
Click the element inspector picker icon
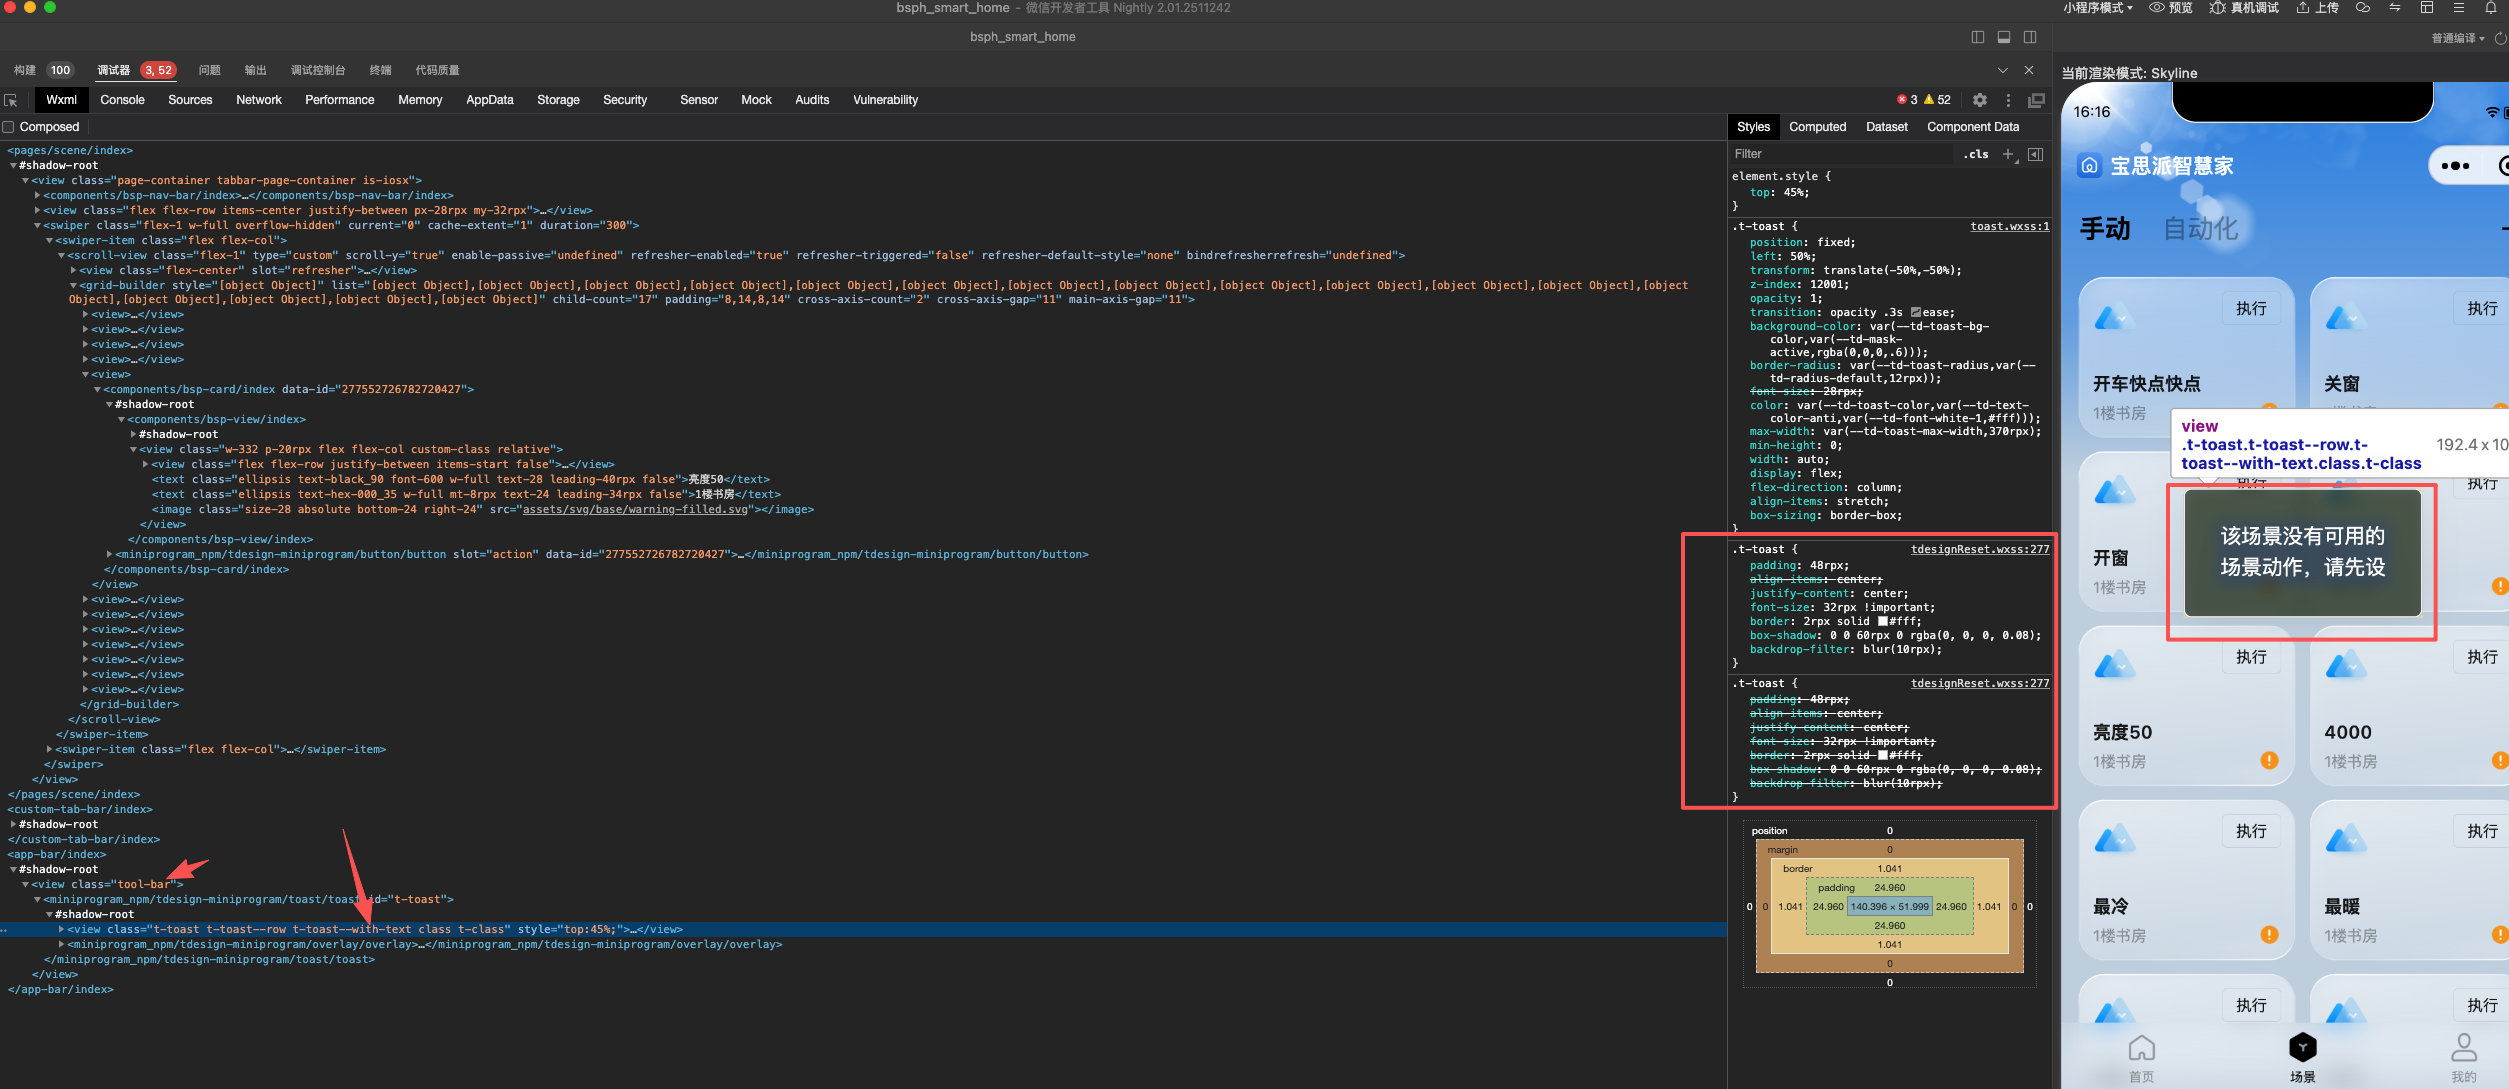pyautogui.click(x=11, y=100)
